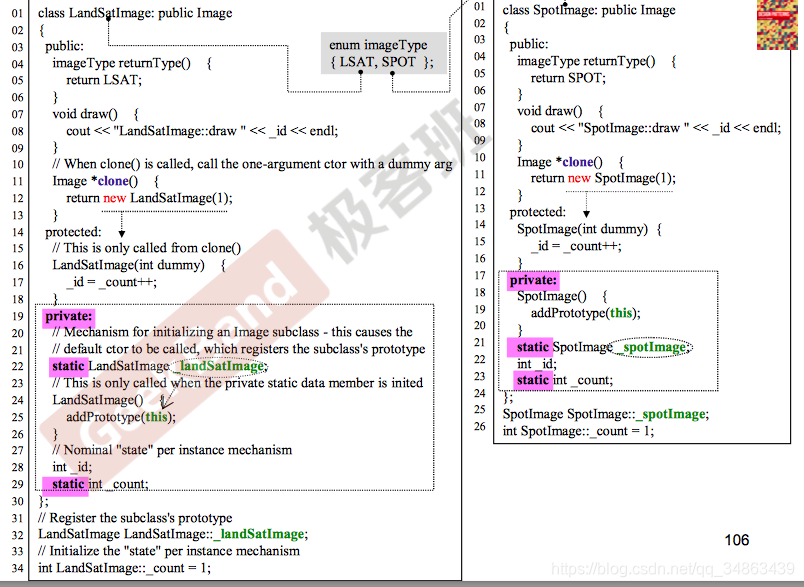Click the book cover thumbnail in the corner
This screenshot has height=587, width=804.
[777, 25]
